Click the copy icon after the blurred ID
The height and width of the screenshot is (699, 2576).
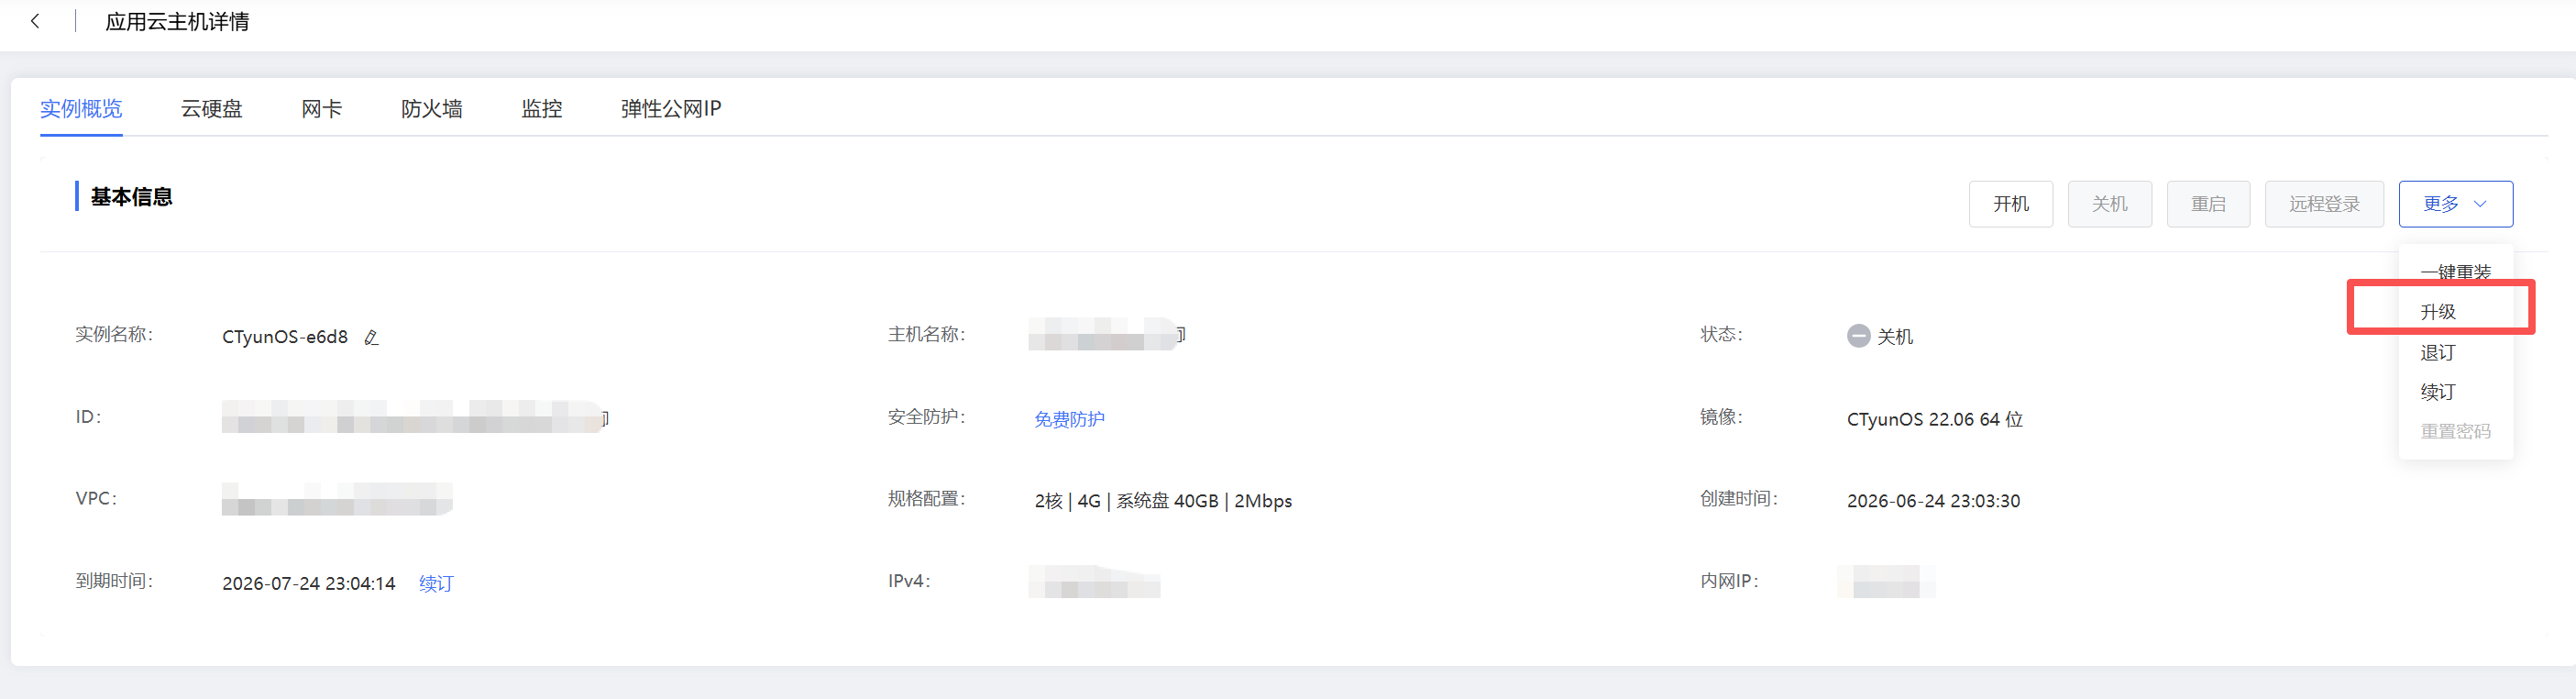(605, 417)
